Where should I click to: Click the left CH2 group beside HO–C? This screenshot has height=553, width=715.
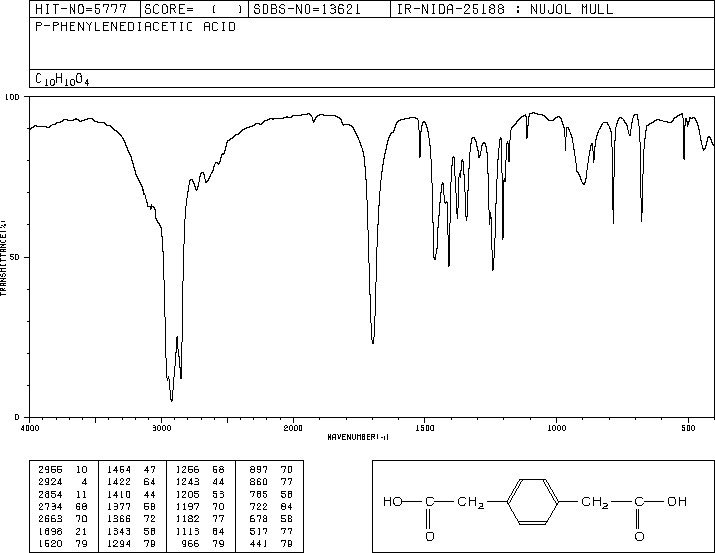(471, 503)
